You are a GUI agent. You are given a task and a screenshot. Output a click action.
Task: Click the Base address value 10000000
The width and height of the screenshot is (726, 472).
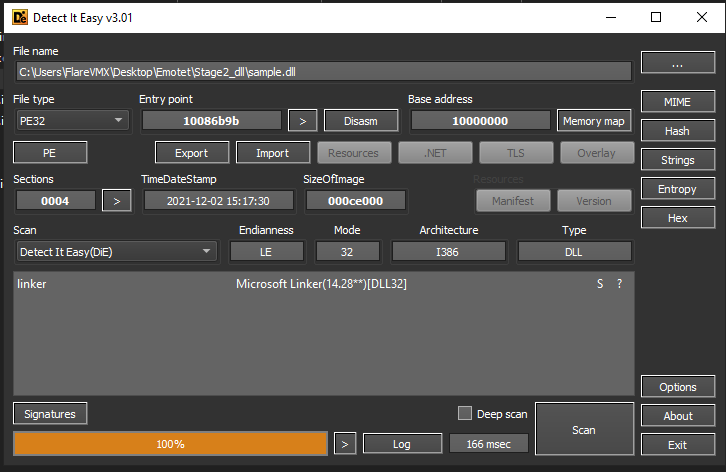[481, 121]
